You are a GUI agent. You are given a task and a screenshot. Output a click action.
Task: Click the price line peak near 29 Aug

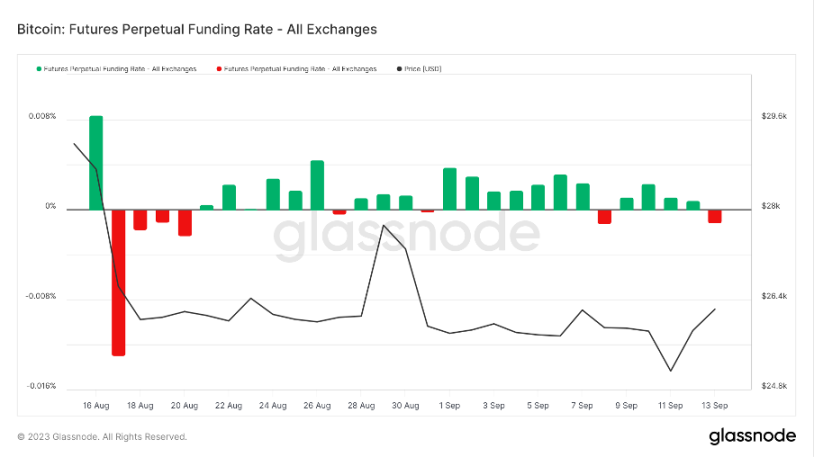point(383,225)
